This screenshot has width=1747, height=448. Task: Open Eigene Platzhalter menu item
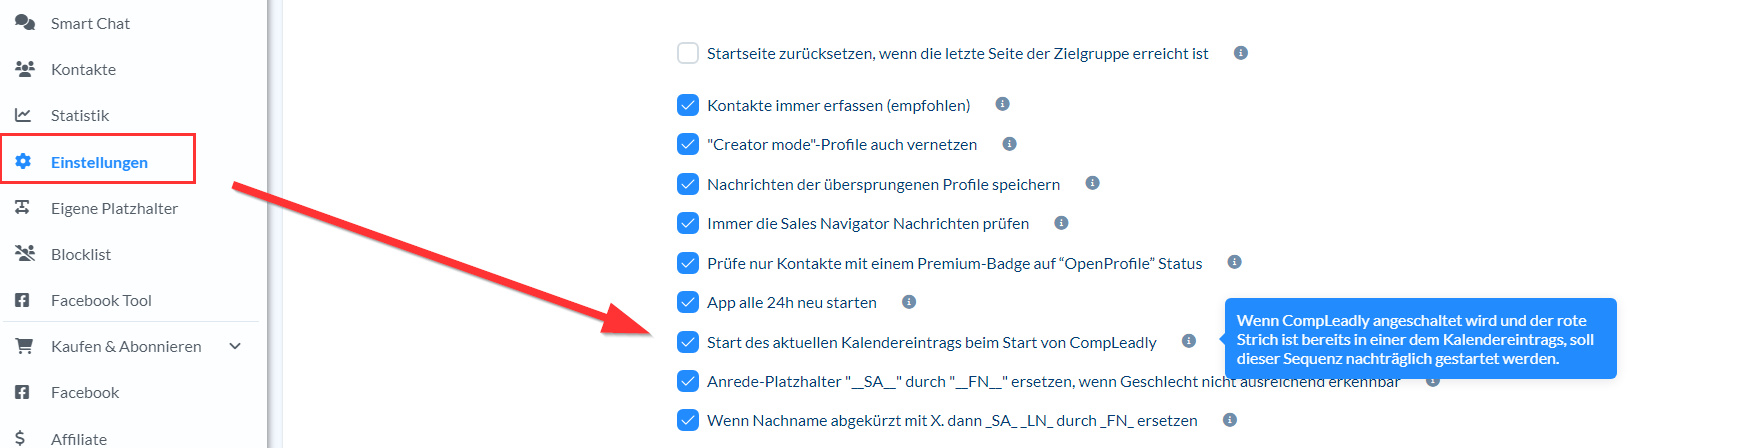point(114,208)
